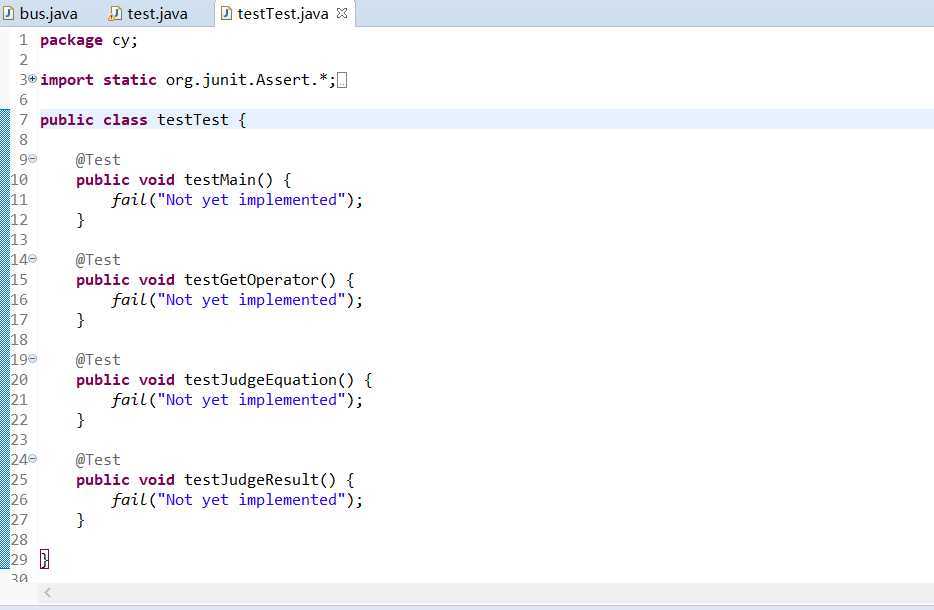Click the method name testMain

(220, 179)
